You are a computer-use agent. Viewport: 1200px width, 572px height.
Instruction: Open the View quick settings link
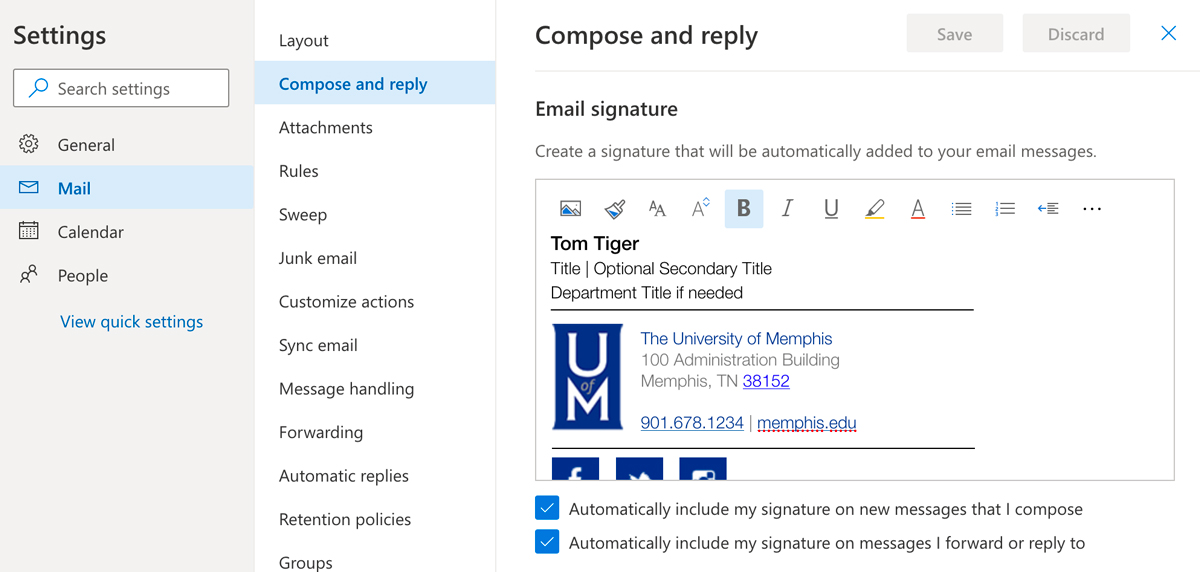click(131, 322)
